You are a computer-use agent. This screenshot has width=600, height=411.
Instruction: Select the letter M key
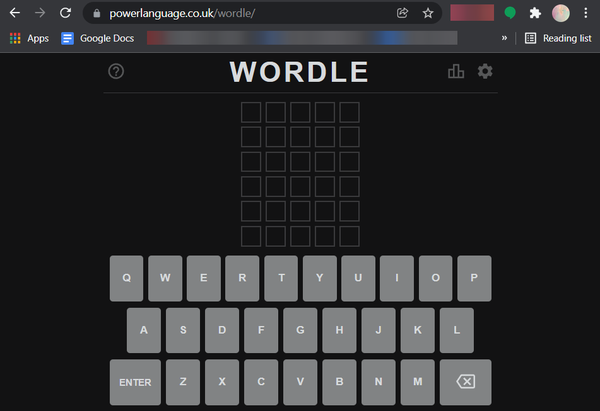point(417,382)
